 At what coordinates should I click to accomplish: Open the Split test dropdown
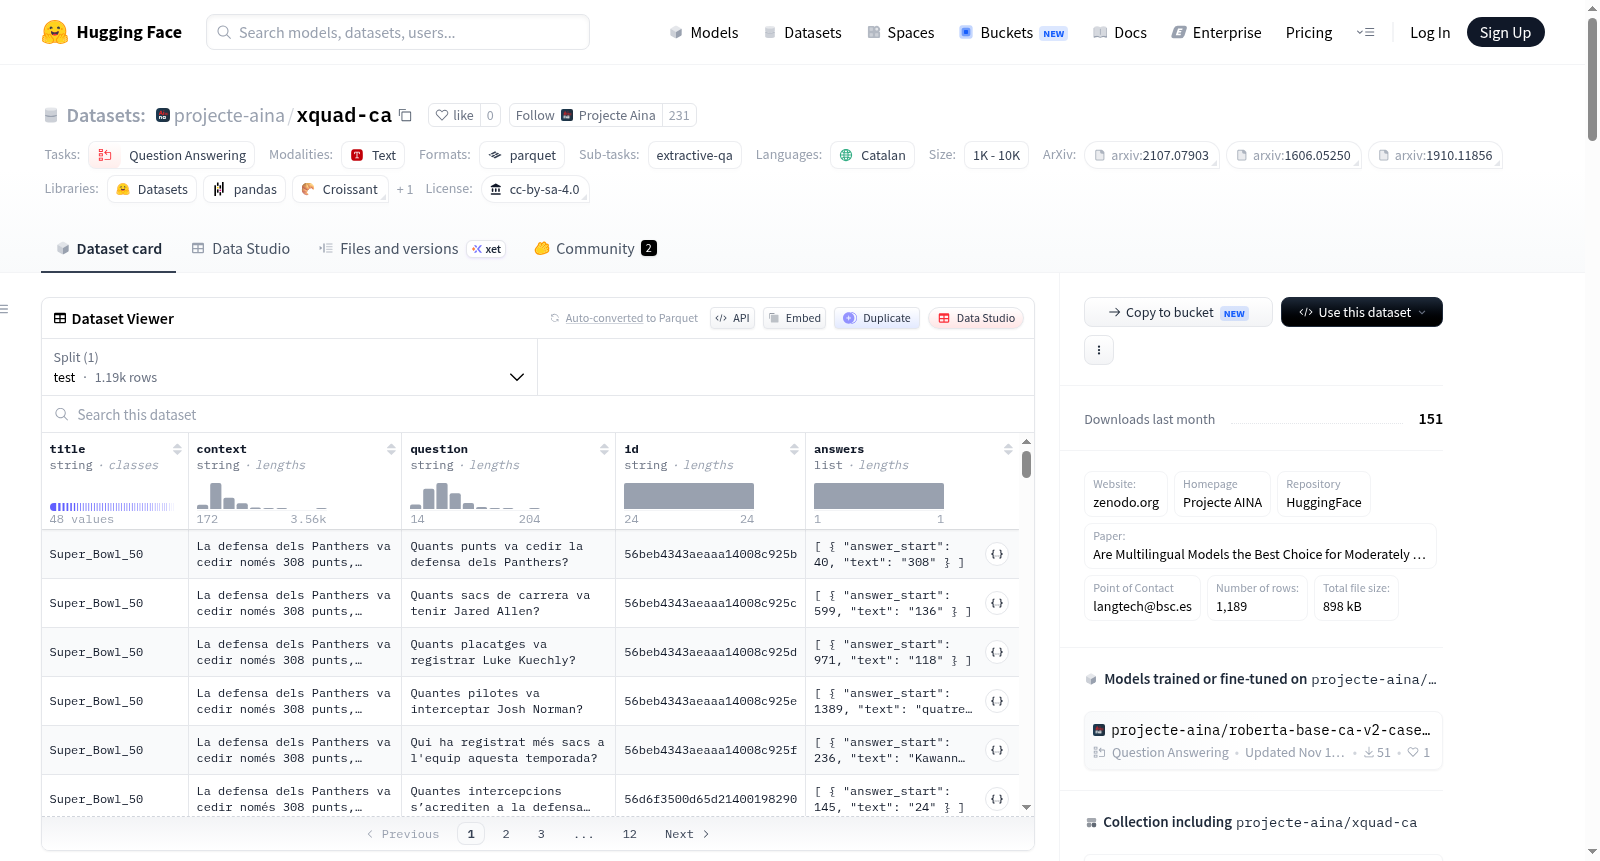click(289, 367)
